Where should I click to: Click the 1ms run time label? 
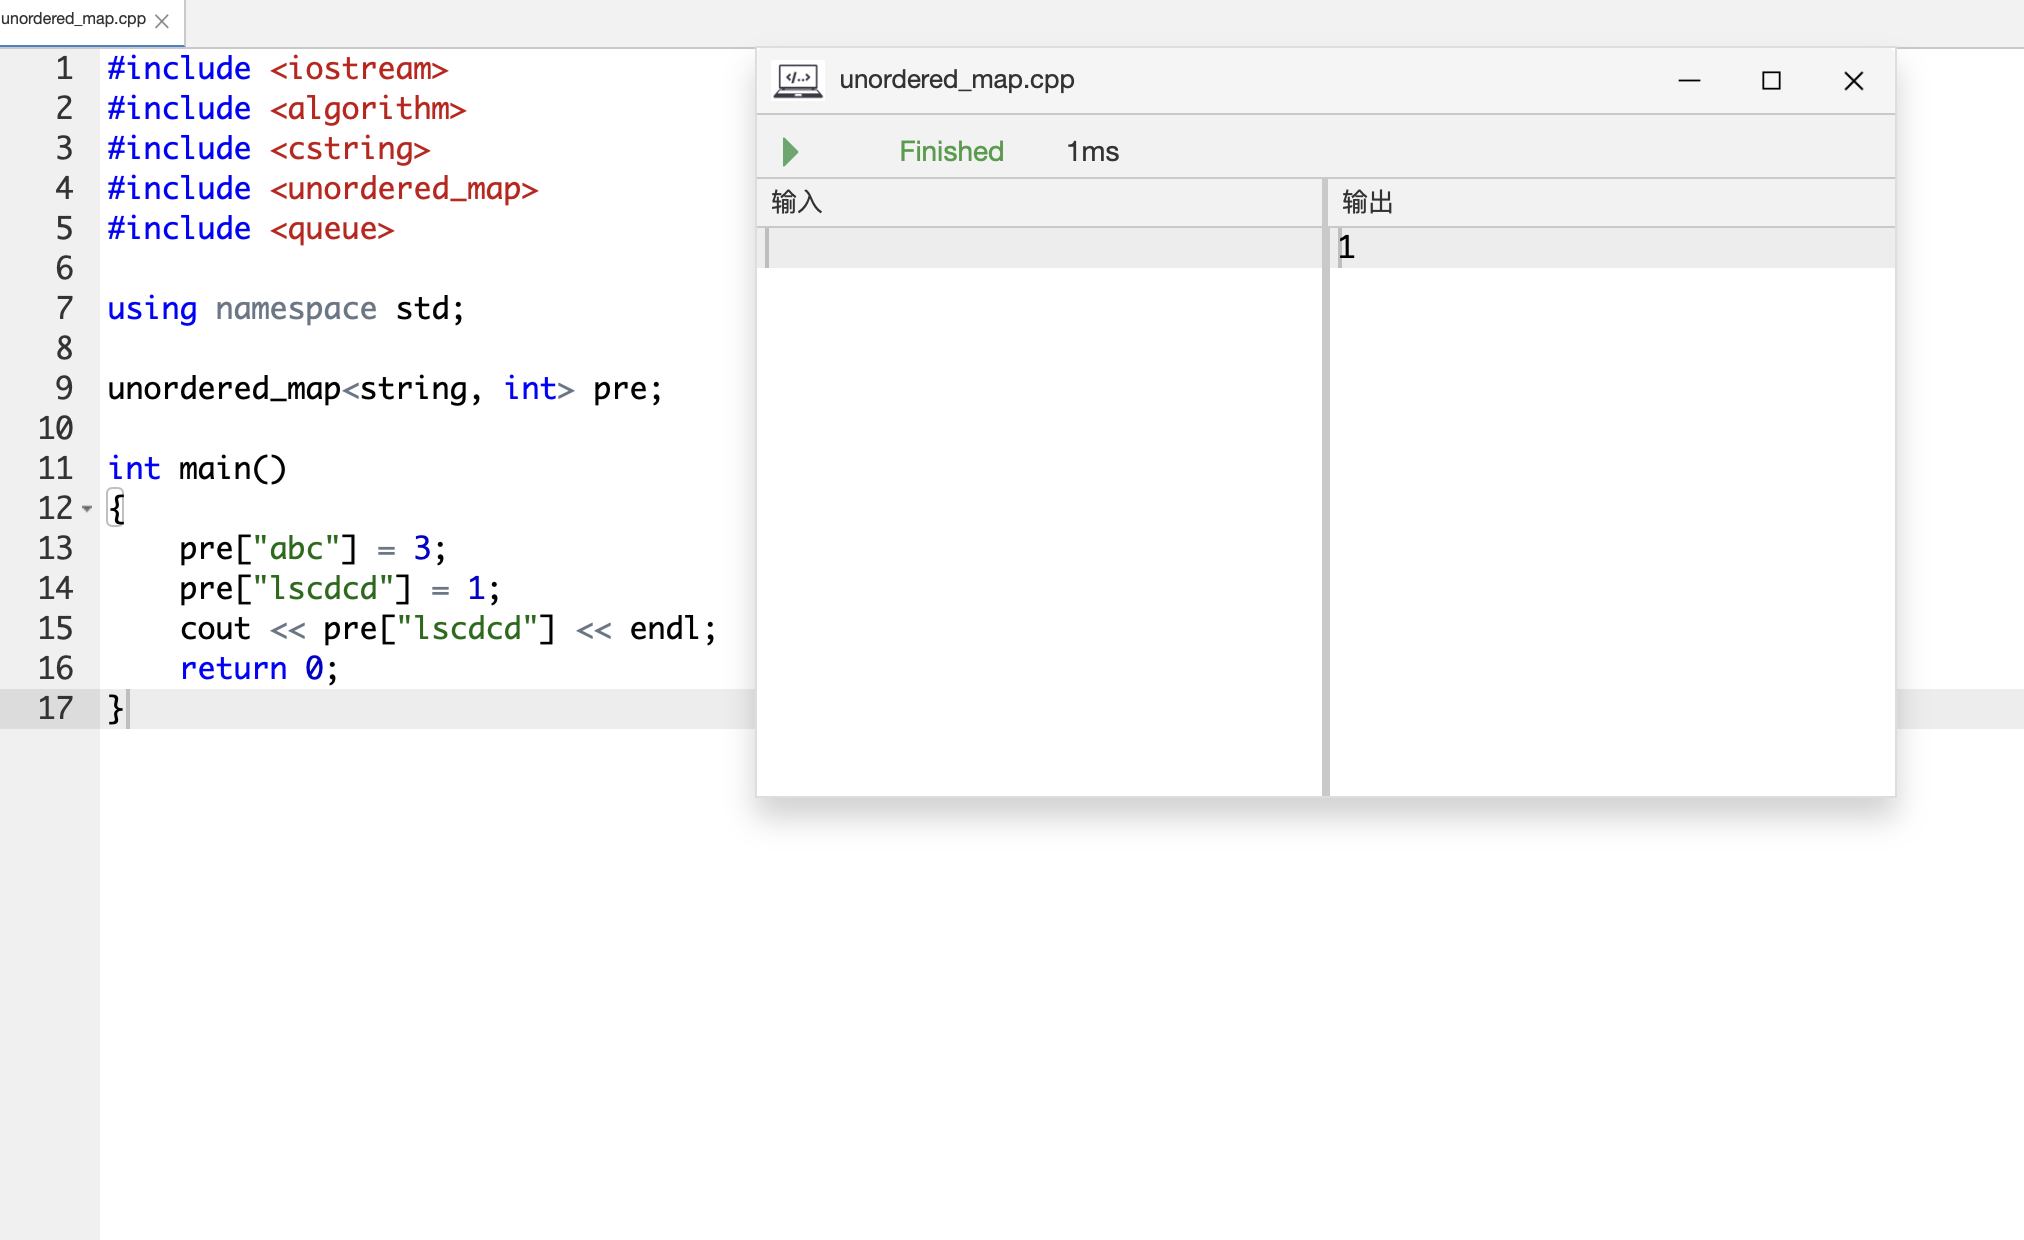tap(1092, 152)
